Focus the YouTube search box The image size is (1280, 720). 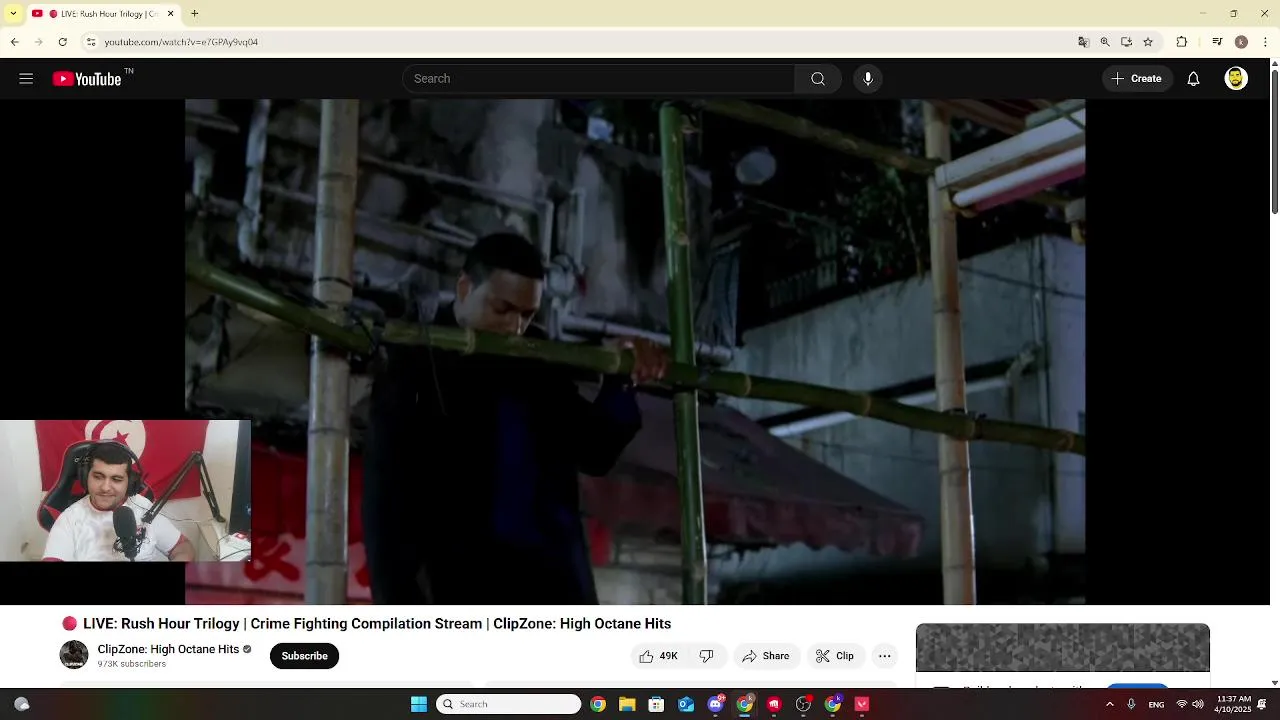coord(598,79)
